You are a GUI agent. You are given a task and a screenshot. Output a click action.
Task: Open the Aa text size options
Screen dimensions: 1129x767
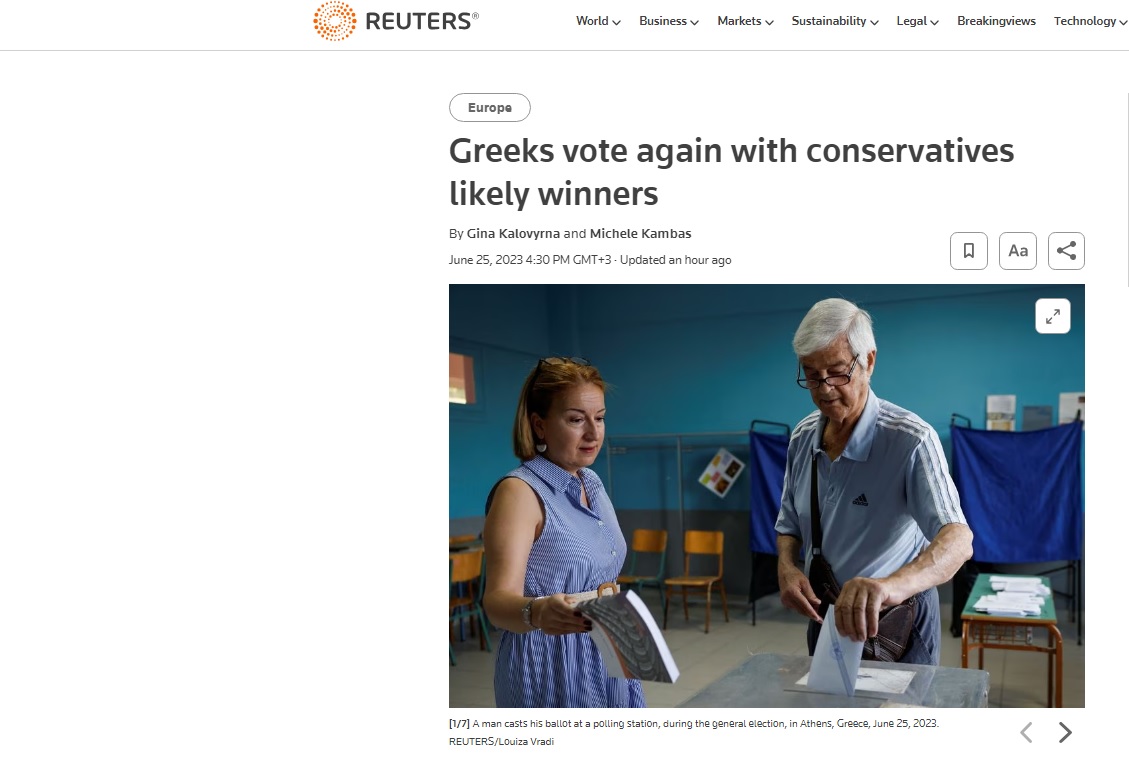point(1017,251)
